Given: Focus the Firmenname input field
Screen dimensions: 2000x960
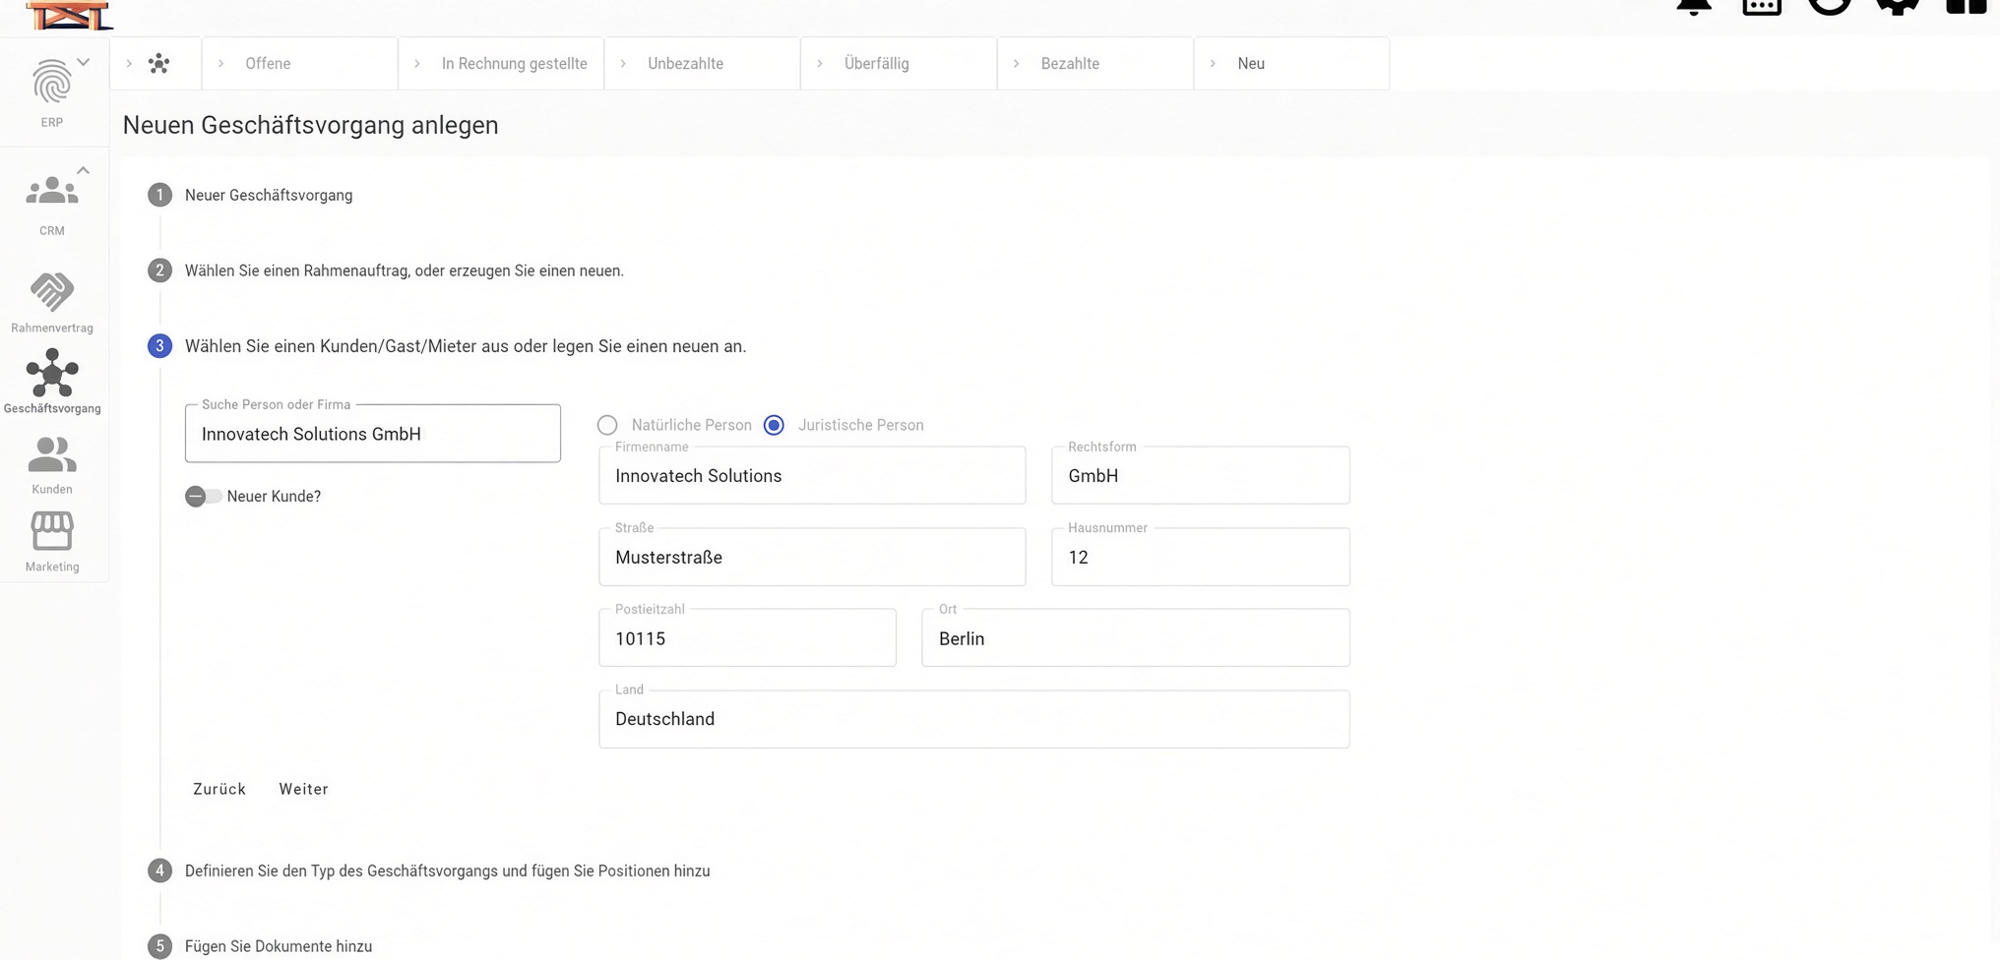Looking at the screenshot, I should [812, 475].
